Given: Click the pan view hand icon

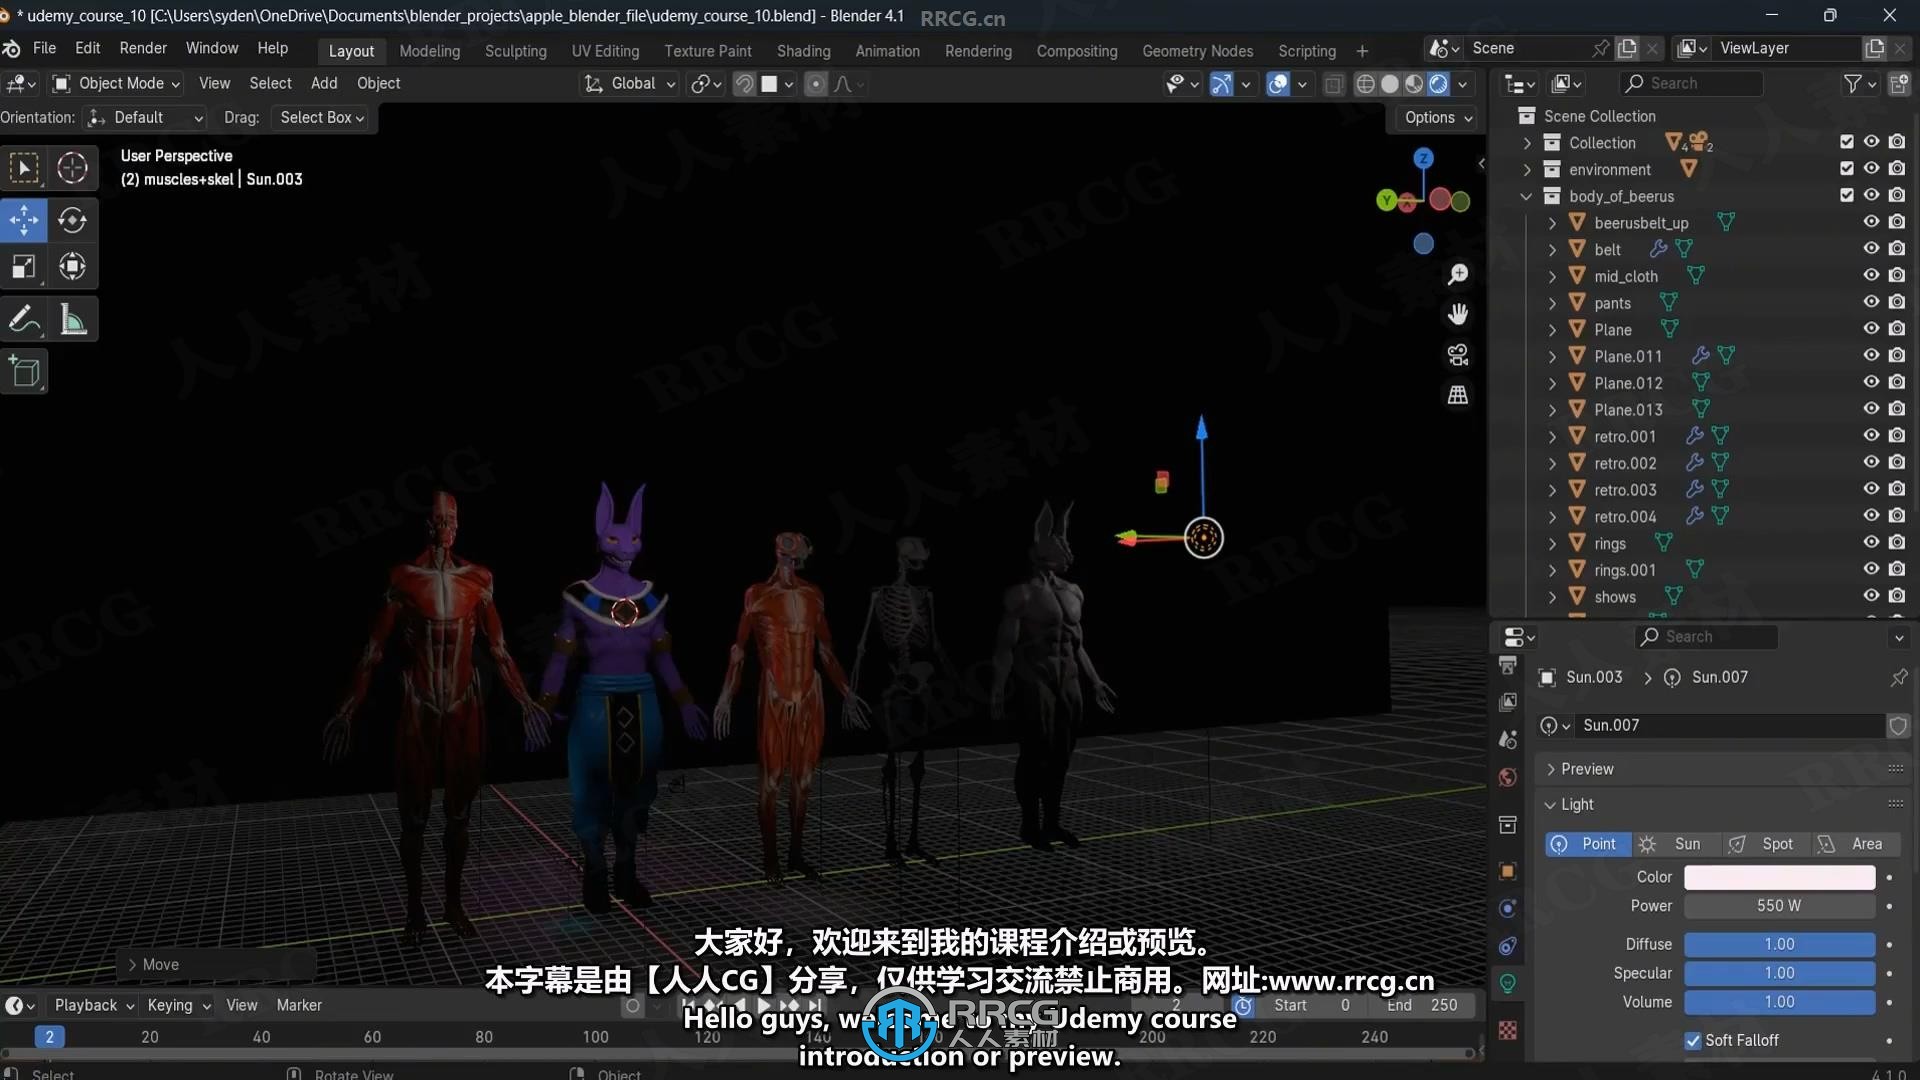Looking at the screenshot, I should click(x=1458, y=314).
